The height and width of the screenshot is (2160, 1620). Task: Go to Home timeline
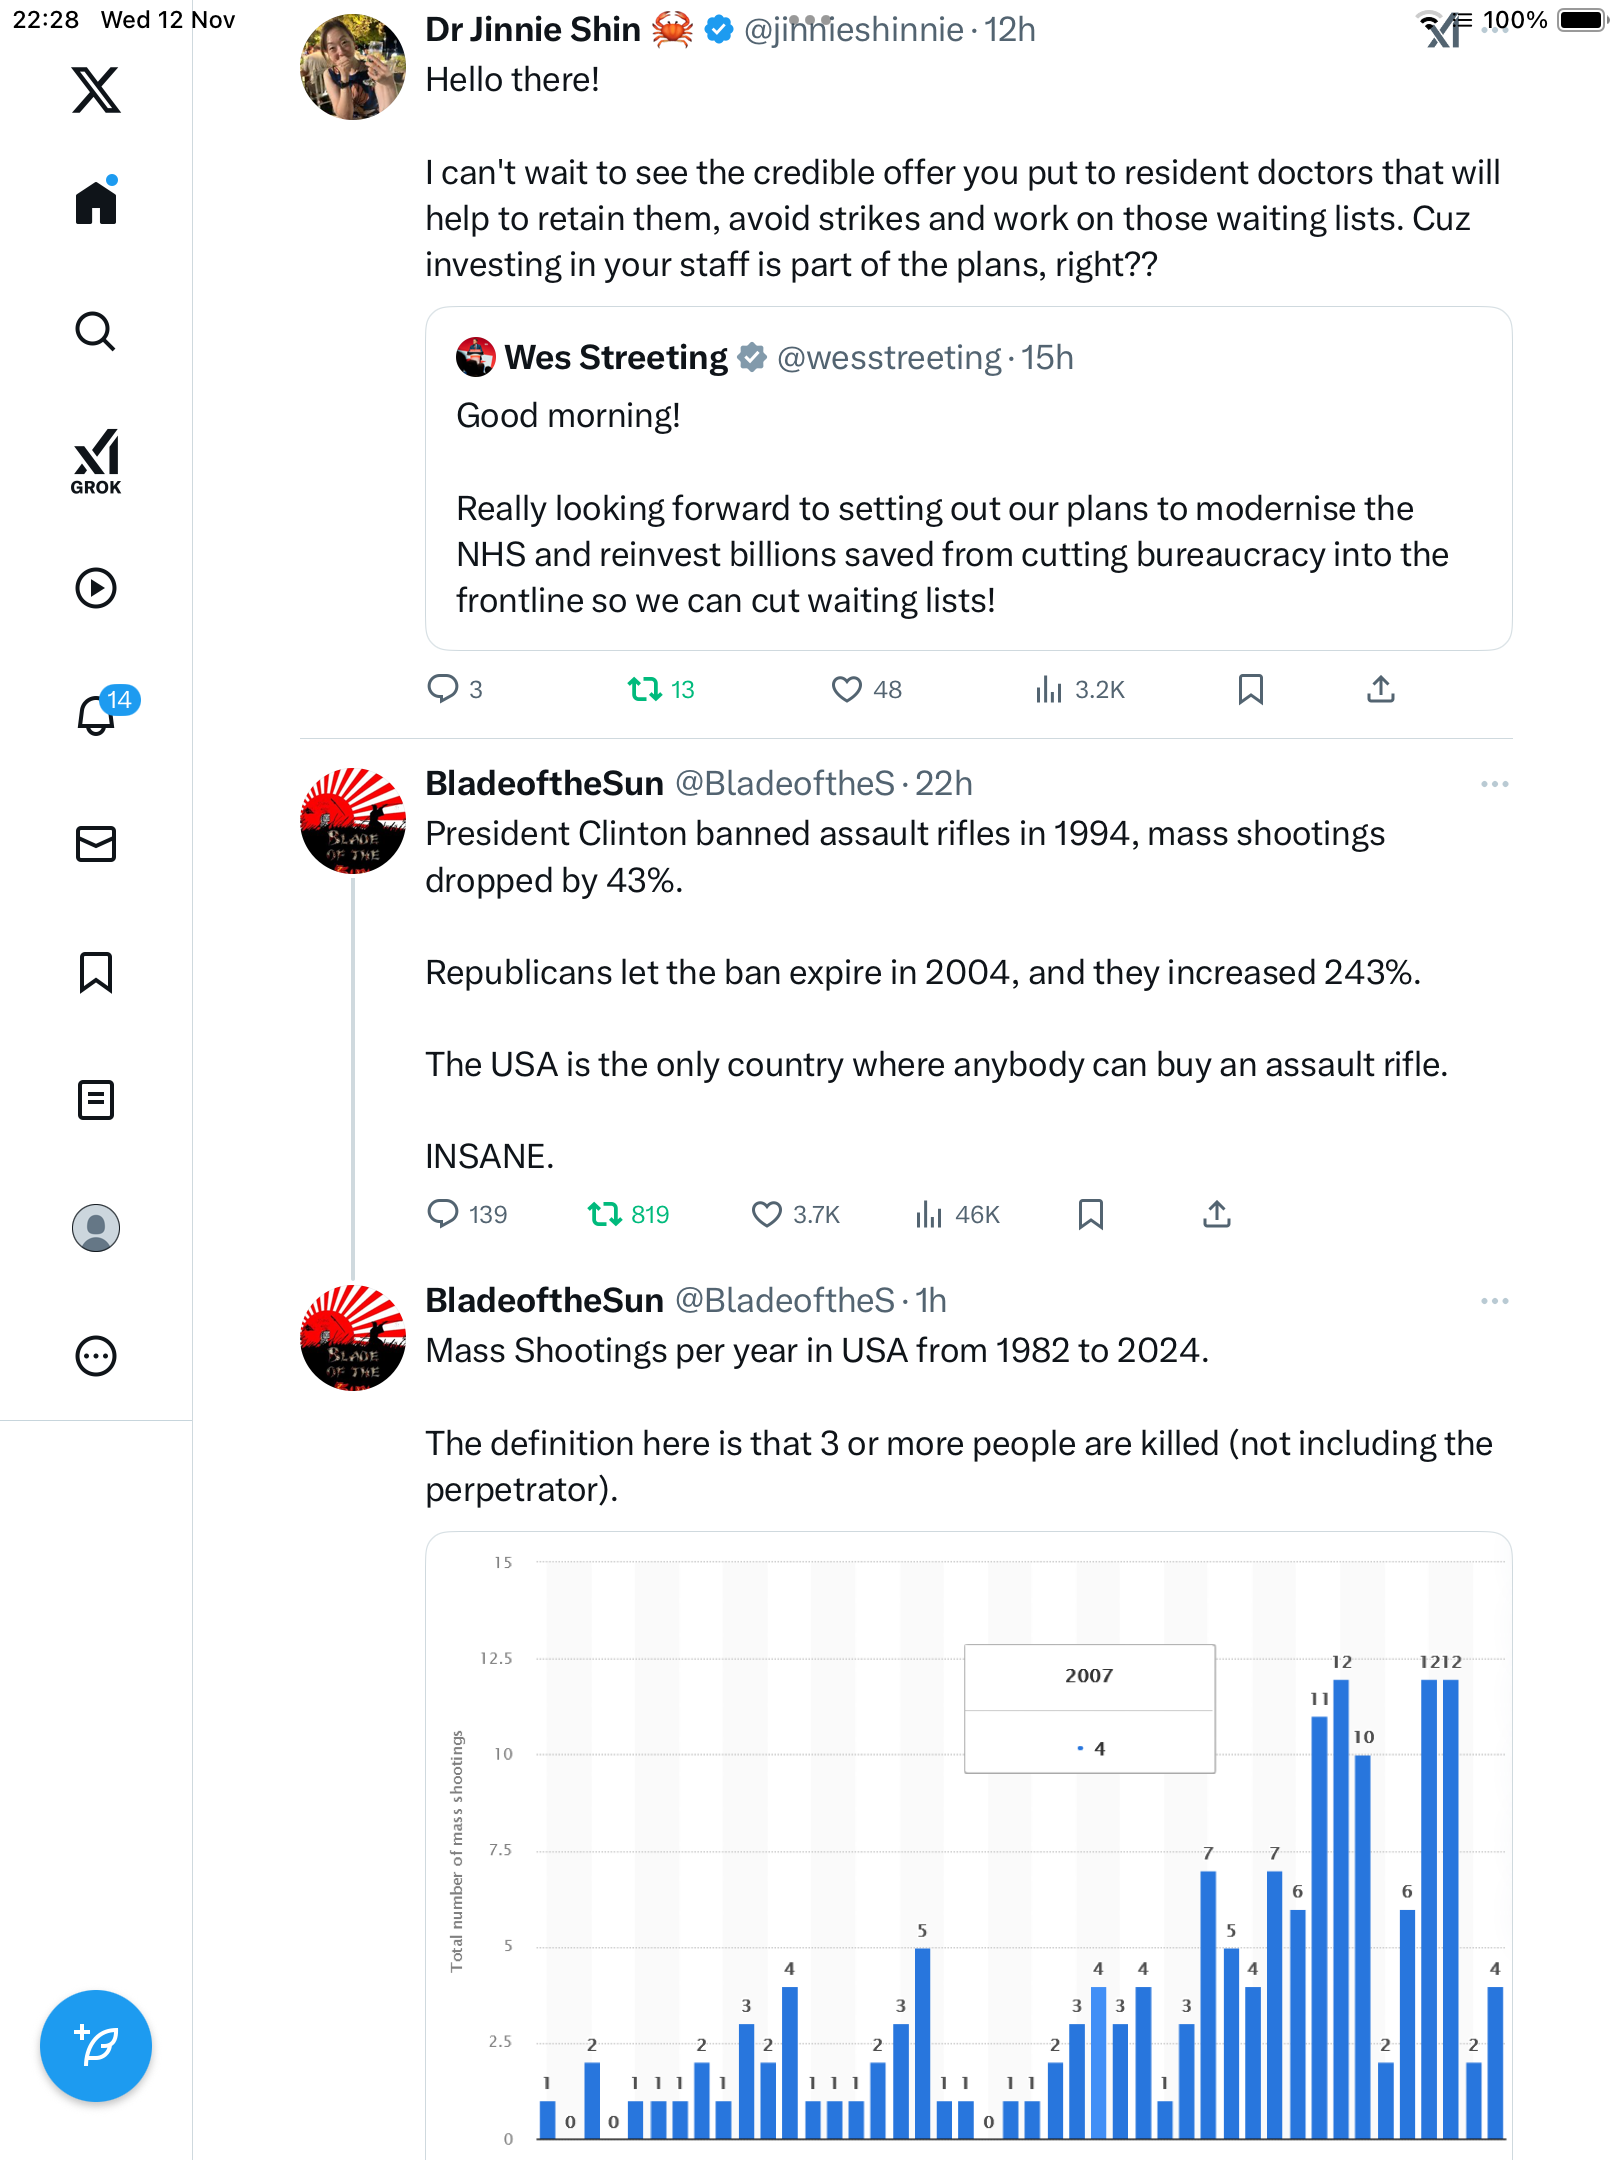96,204
